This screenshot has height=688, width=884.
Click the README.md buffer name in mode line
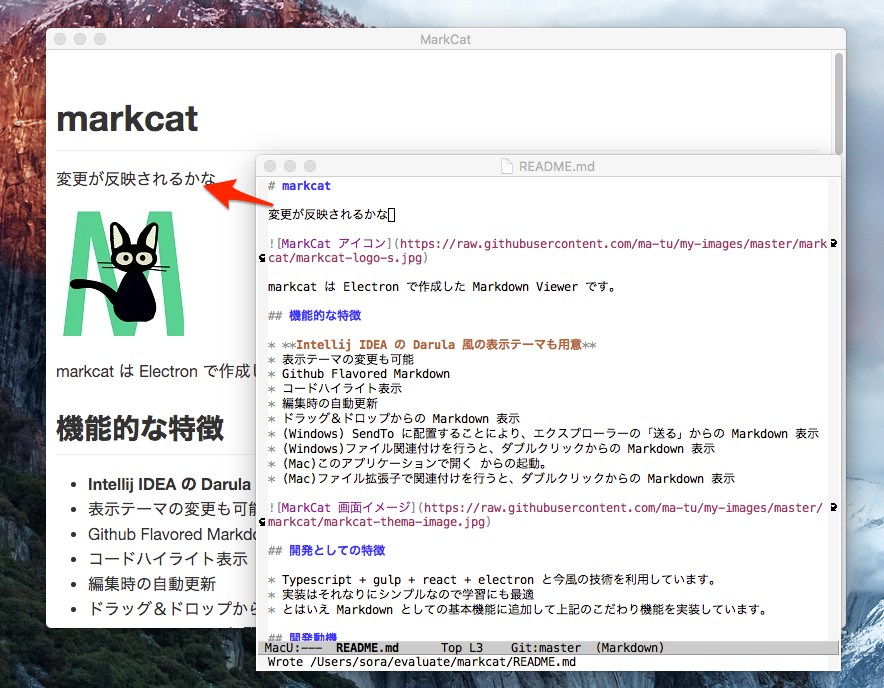(367, 647)
